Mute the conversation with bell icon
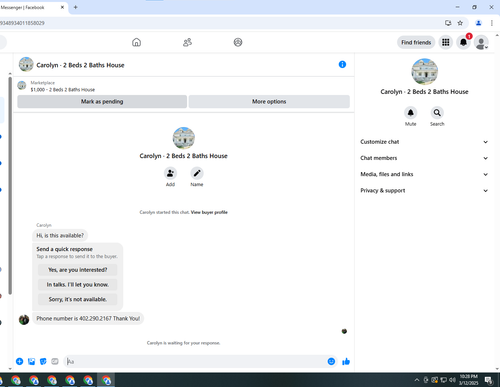This screenshot has height=387, width=500. pyautogui.click(x=411, y=113)
